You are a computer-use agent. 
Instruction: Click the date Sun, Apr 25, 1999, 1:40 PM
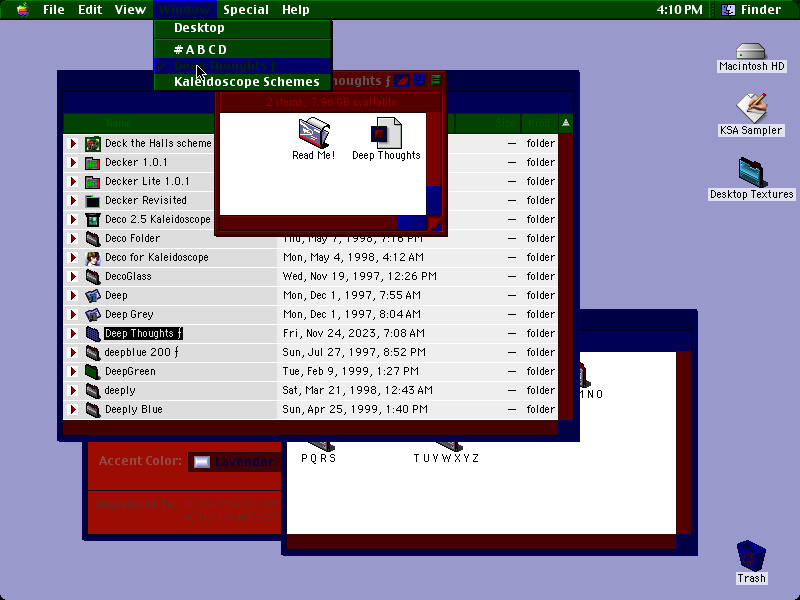pyautogui.click(x=355, y=409)
